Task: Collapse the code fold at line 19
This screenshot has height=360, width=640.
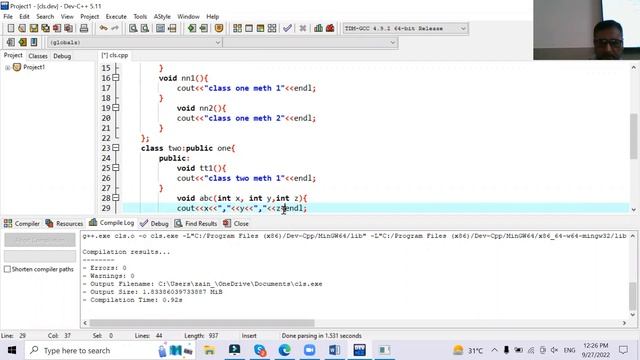Action: [116, 108]
